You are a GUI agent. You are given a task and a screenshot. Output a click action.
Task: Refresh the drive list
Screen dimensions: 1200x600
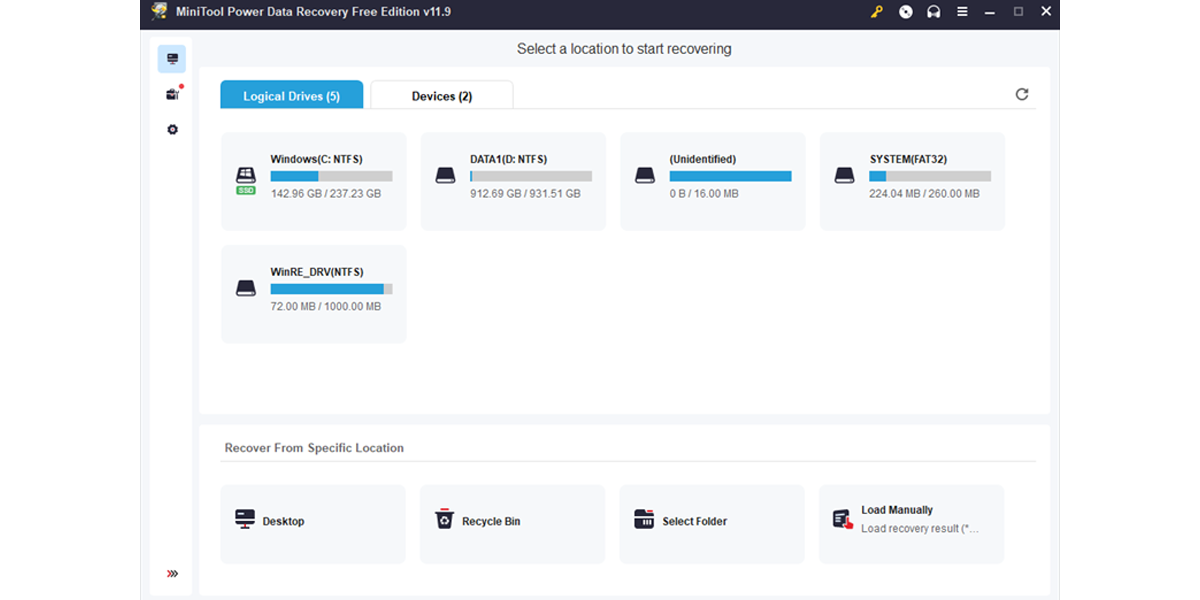pos(1021,93)
